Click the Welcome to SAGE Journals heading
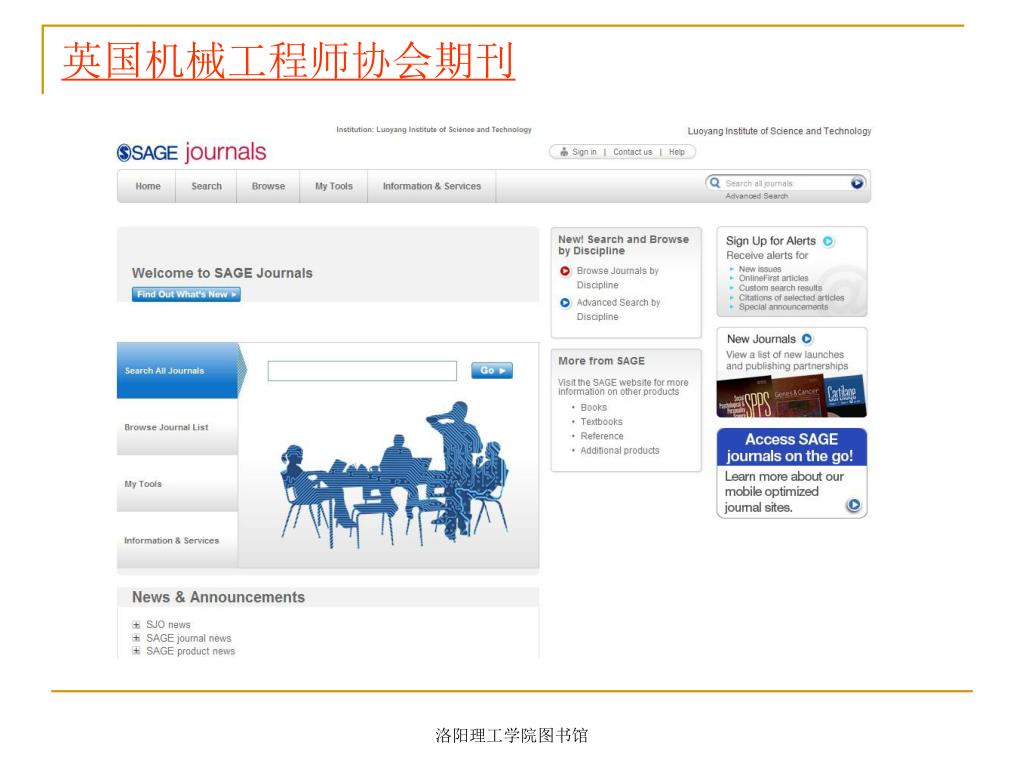Viewport: 1024px width, 768px height. click(222, 273)
